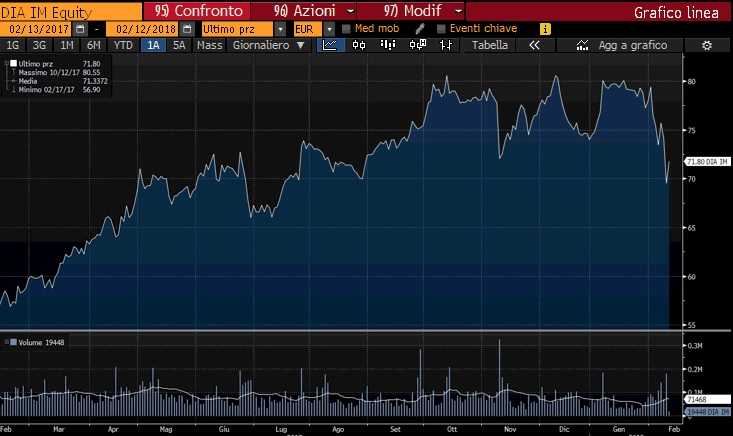Select the line chart icon
733x436 pixels.
point(330,45)
